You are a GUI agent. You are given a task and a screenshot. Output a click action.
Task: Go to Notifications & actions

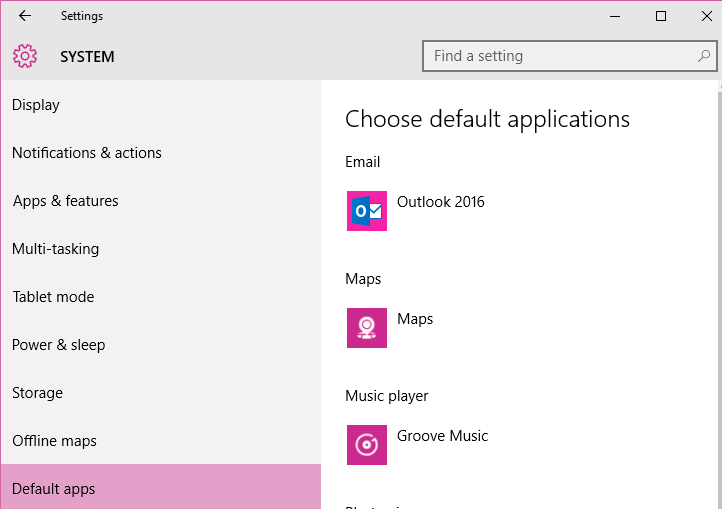point(86,153)
